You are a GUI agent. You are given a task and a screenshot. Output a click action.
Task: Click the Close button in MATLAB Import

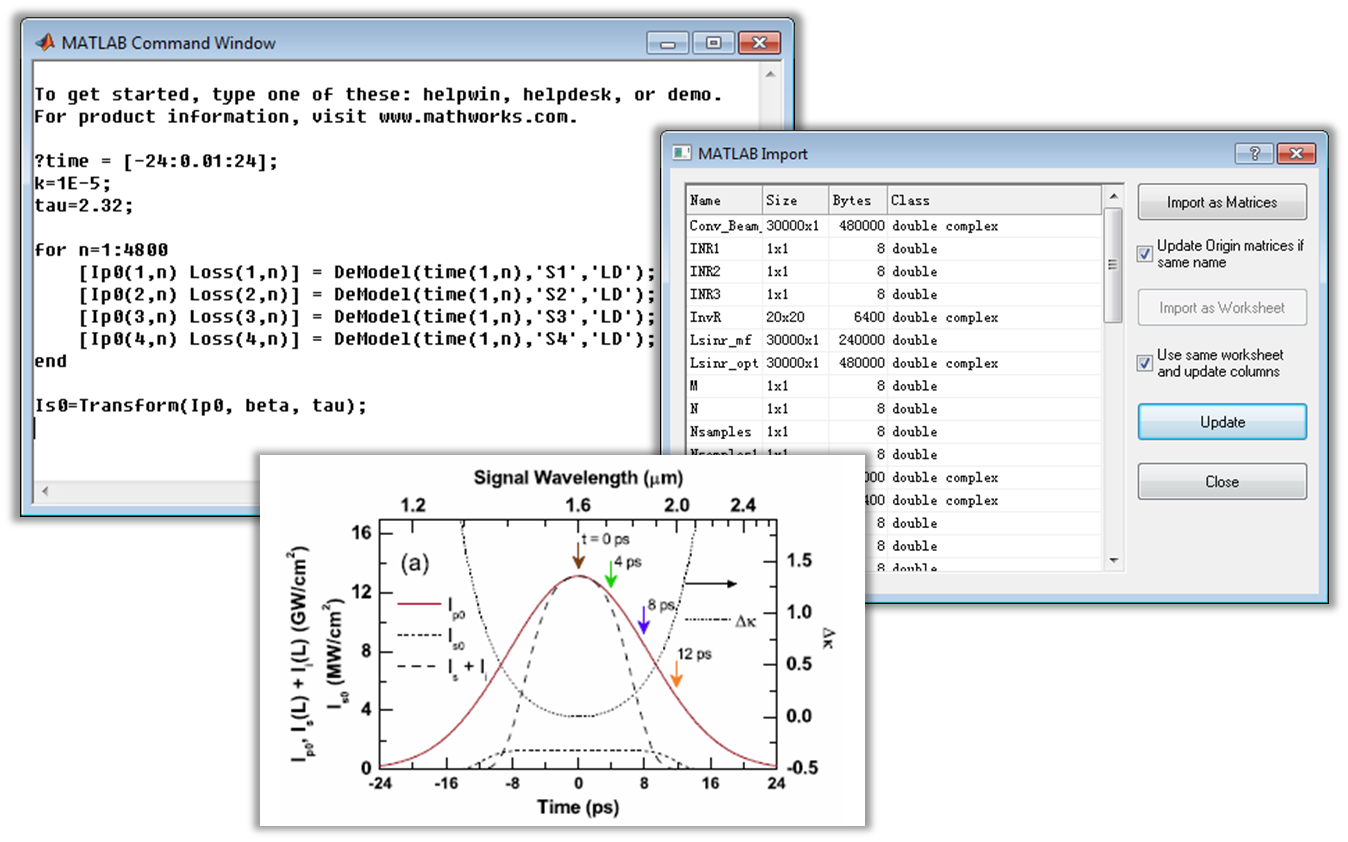[1222, 481]
